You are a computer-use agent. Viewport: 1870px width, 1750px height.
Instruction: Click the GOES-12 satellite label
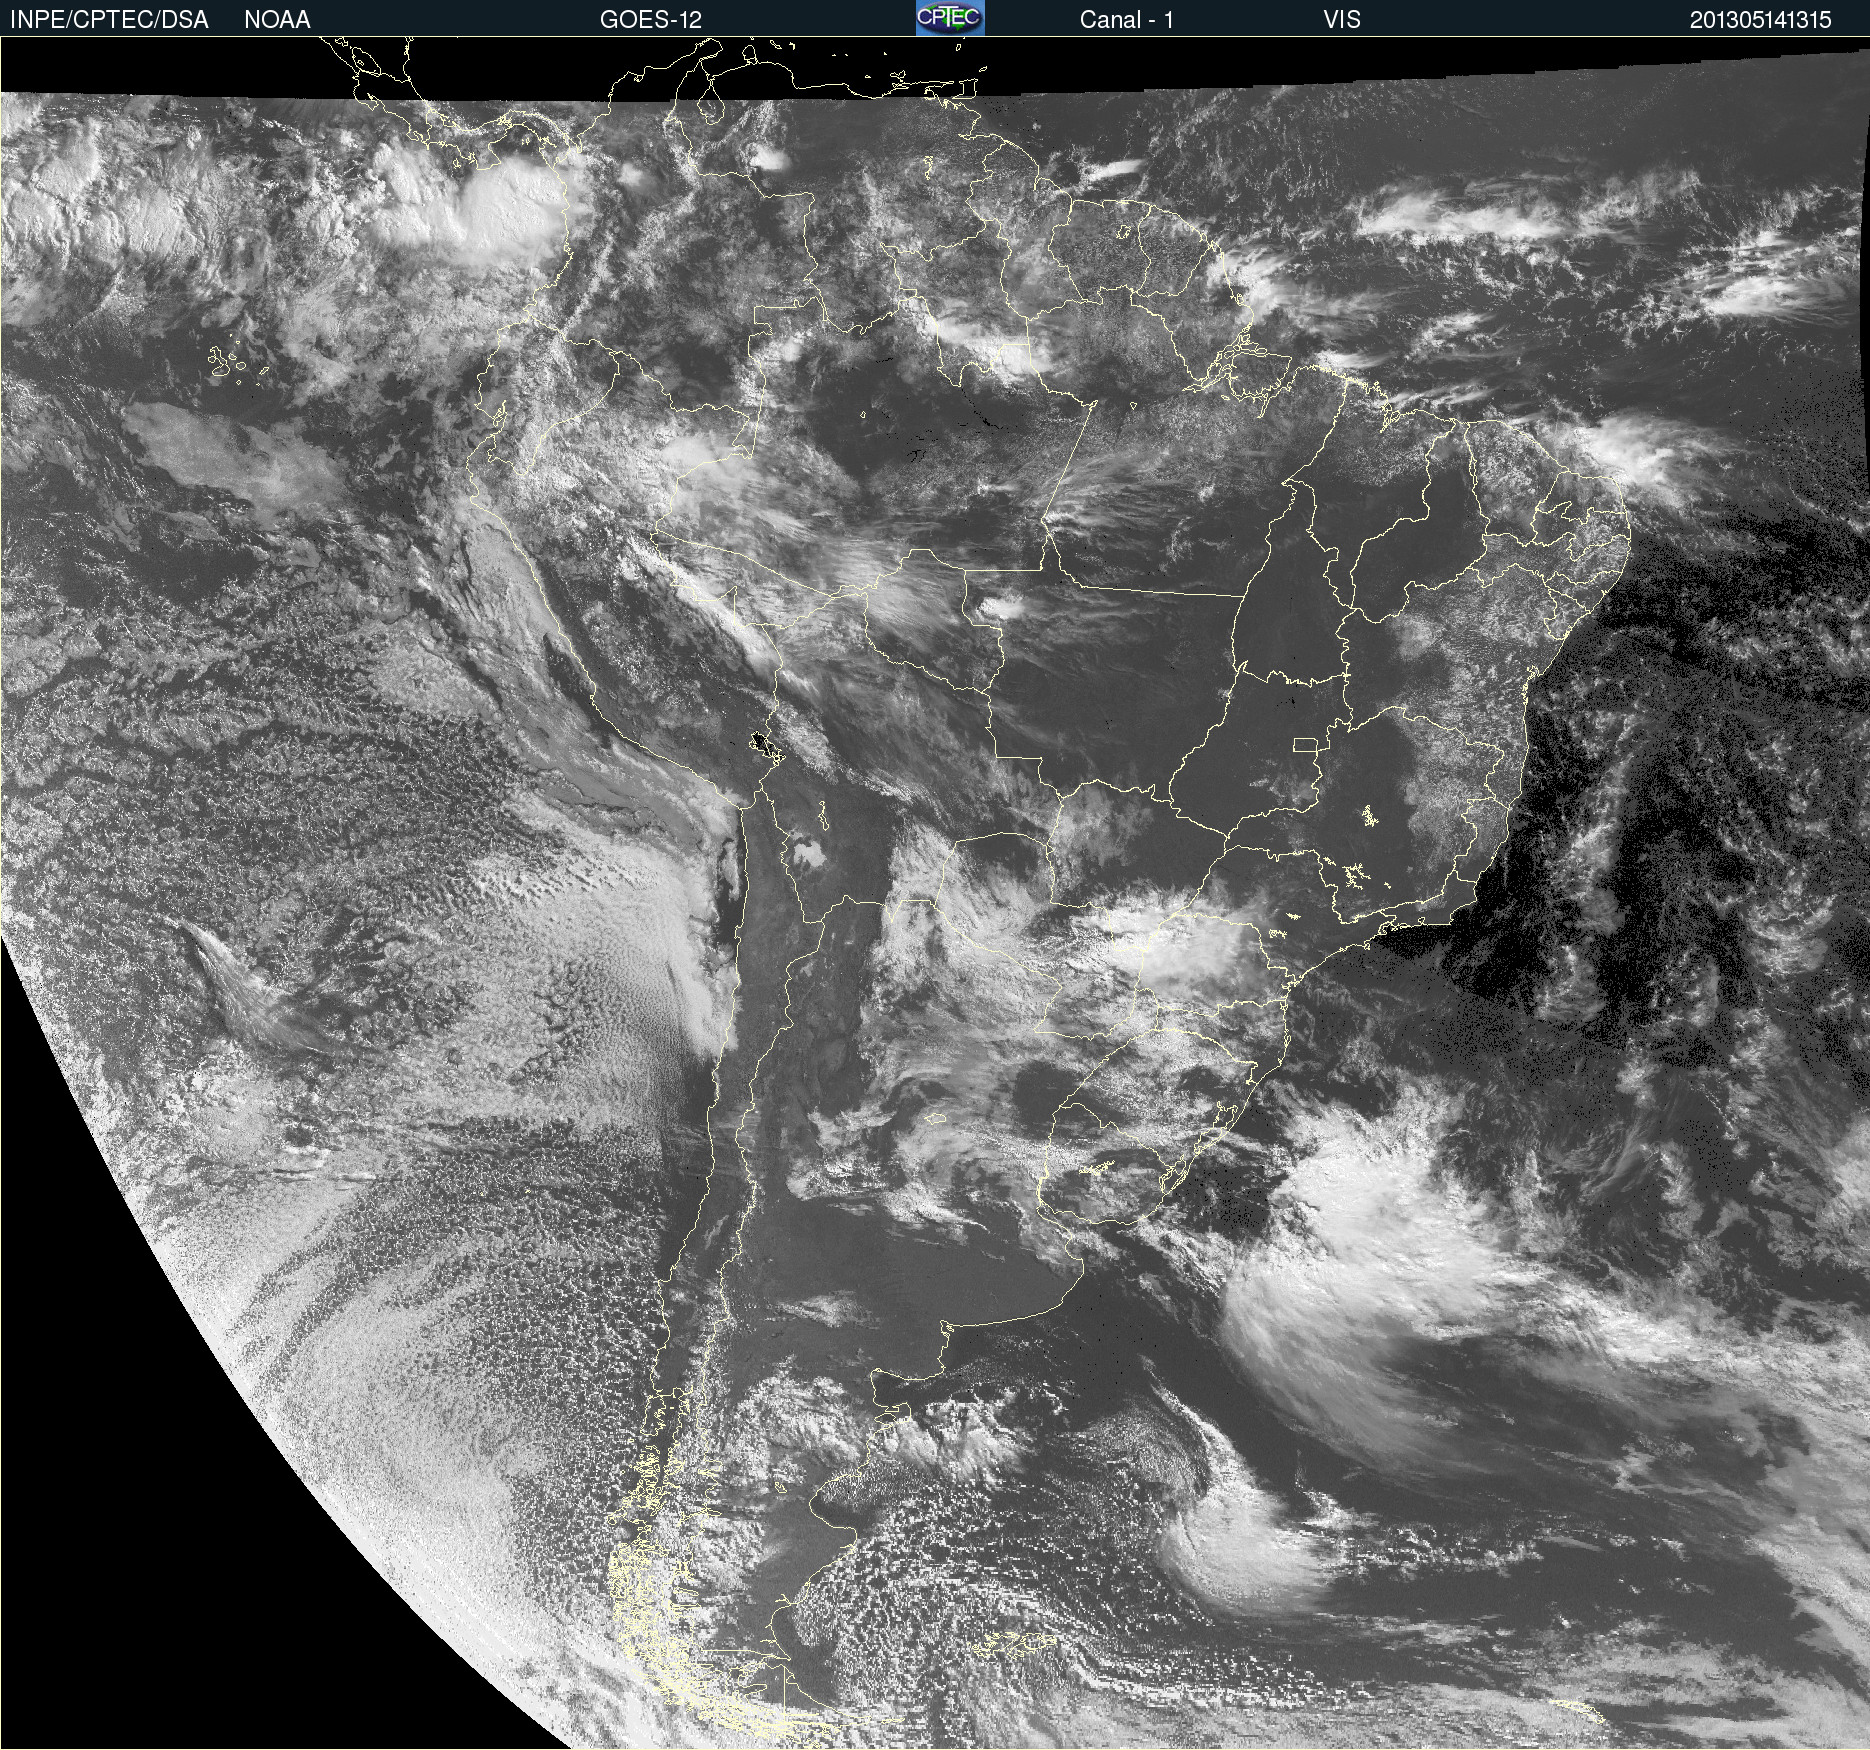(651, 20)
